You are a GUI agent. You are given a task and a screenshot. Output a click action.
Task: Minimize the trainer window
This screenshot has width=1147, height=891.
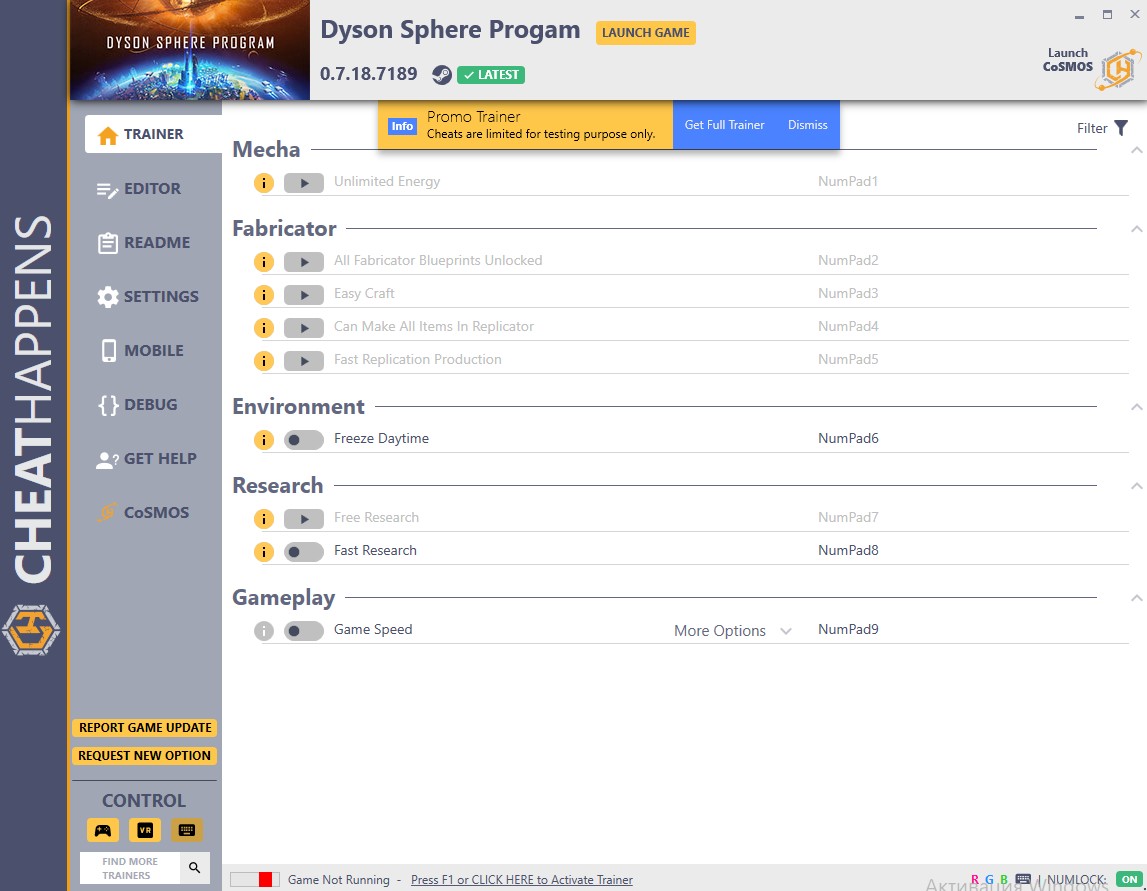pyautogui.click(x=1080, y=15)
